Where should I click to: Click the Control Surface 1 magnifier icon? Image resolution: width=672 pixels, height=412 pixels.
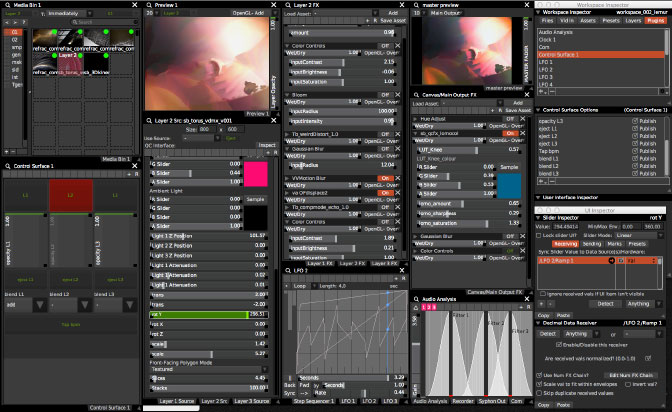[8, 166]
